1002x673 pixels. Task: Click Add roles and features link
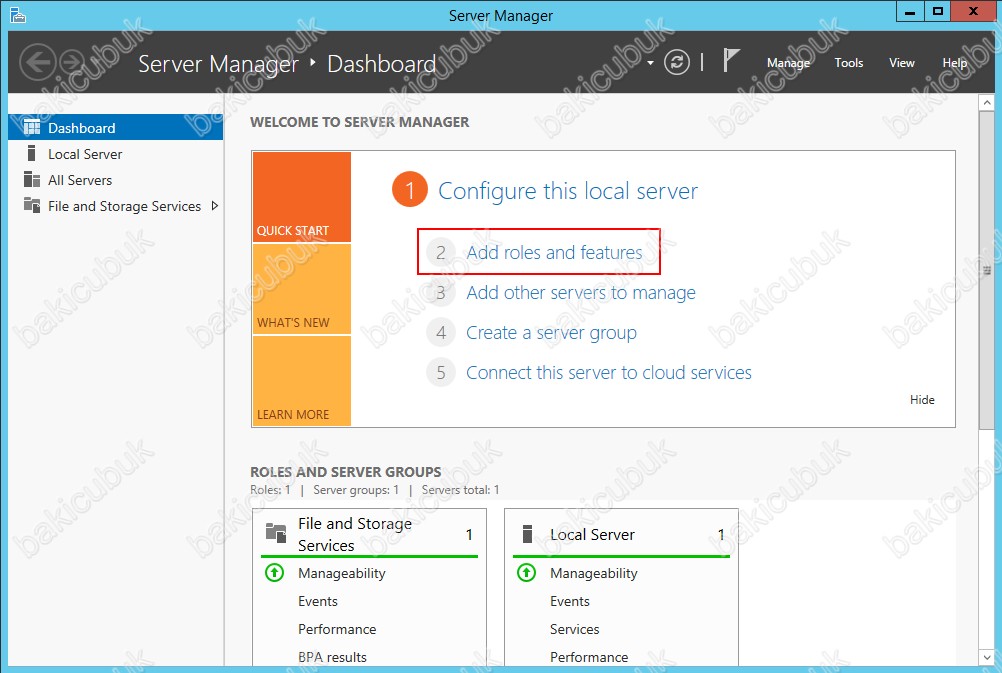click(554, 252)
